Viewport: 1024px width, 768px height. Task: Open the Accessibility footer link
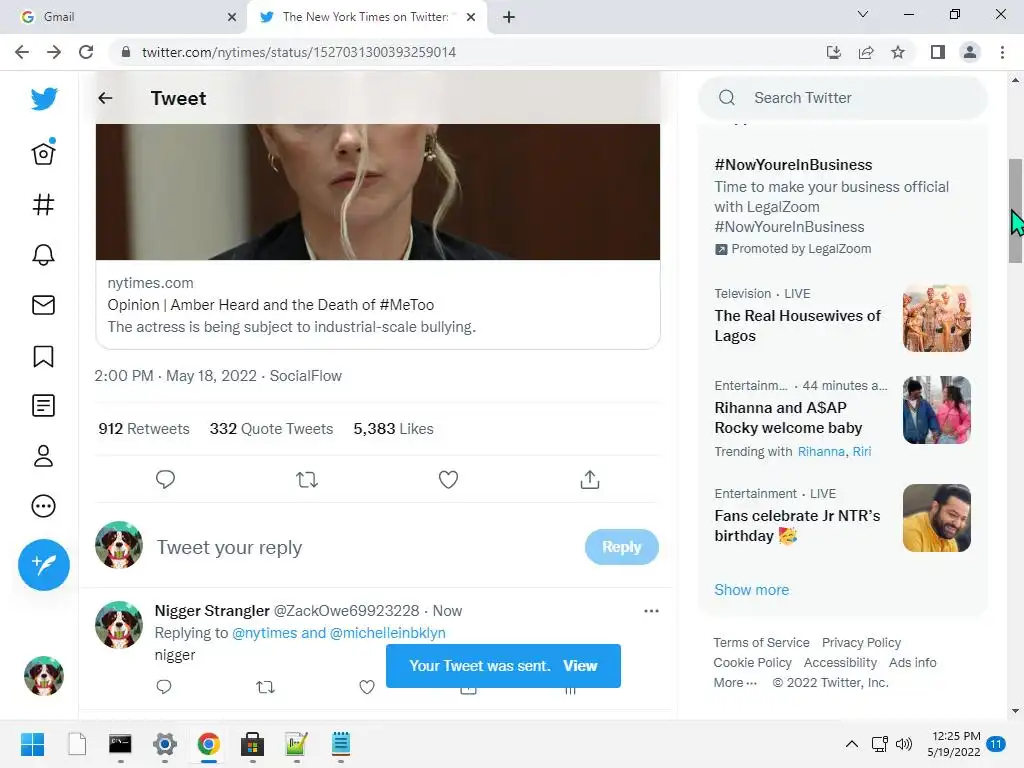coord(840,663)
